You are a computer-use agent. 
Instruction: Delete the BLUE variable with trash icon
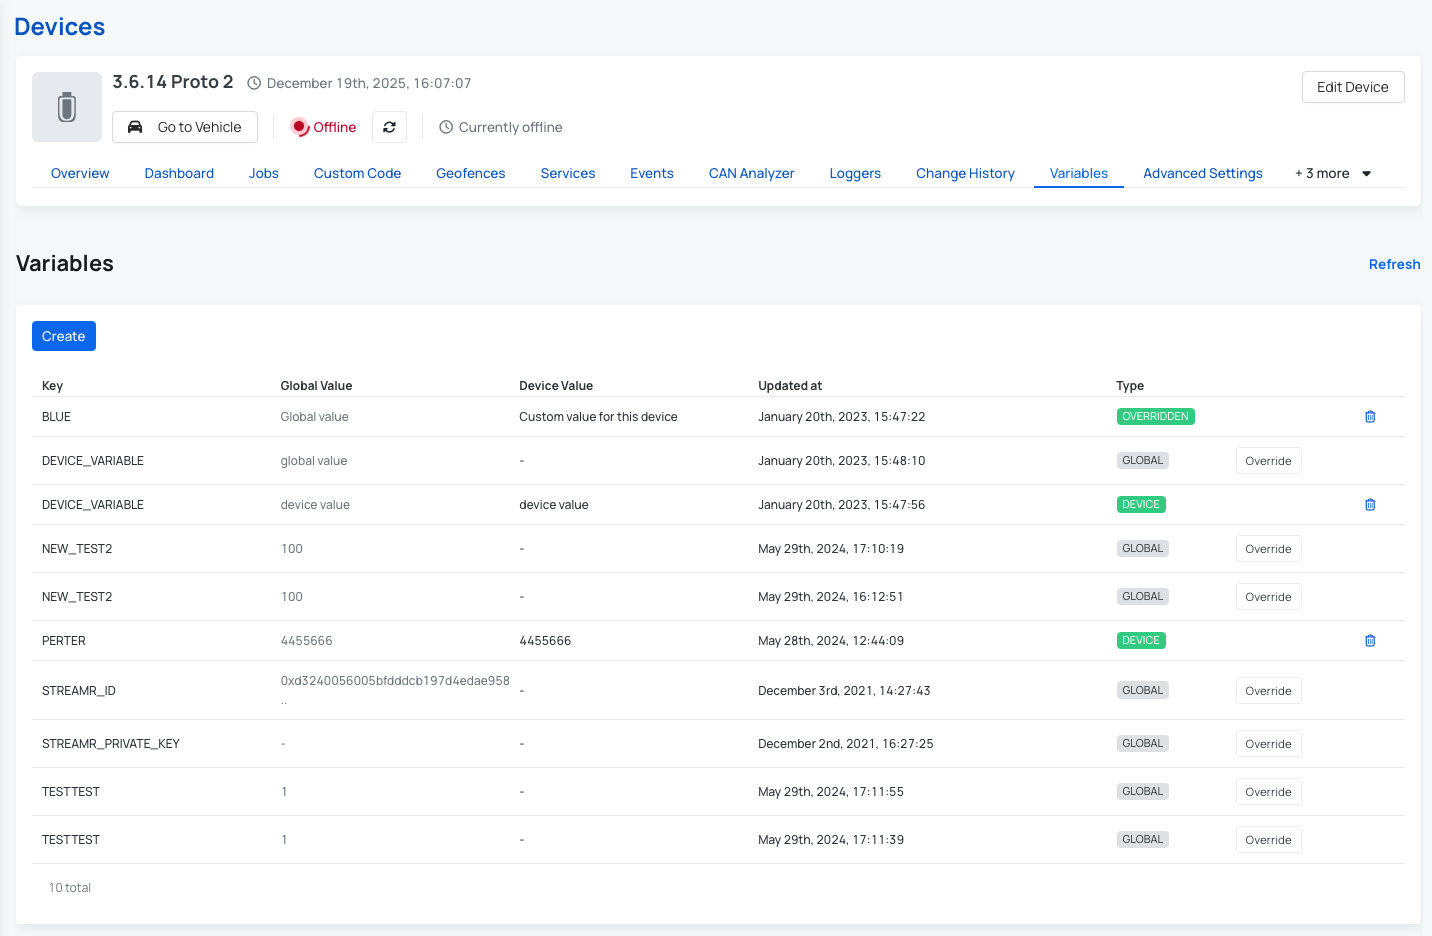(1370, 417)
